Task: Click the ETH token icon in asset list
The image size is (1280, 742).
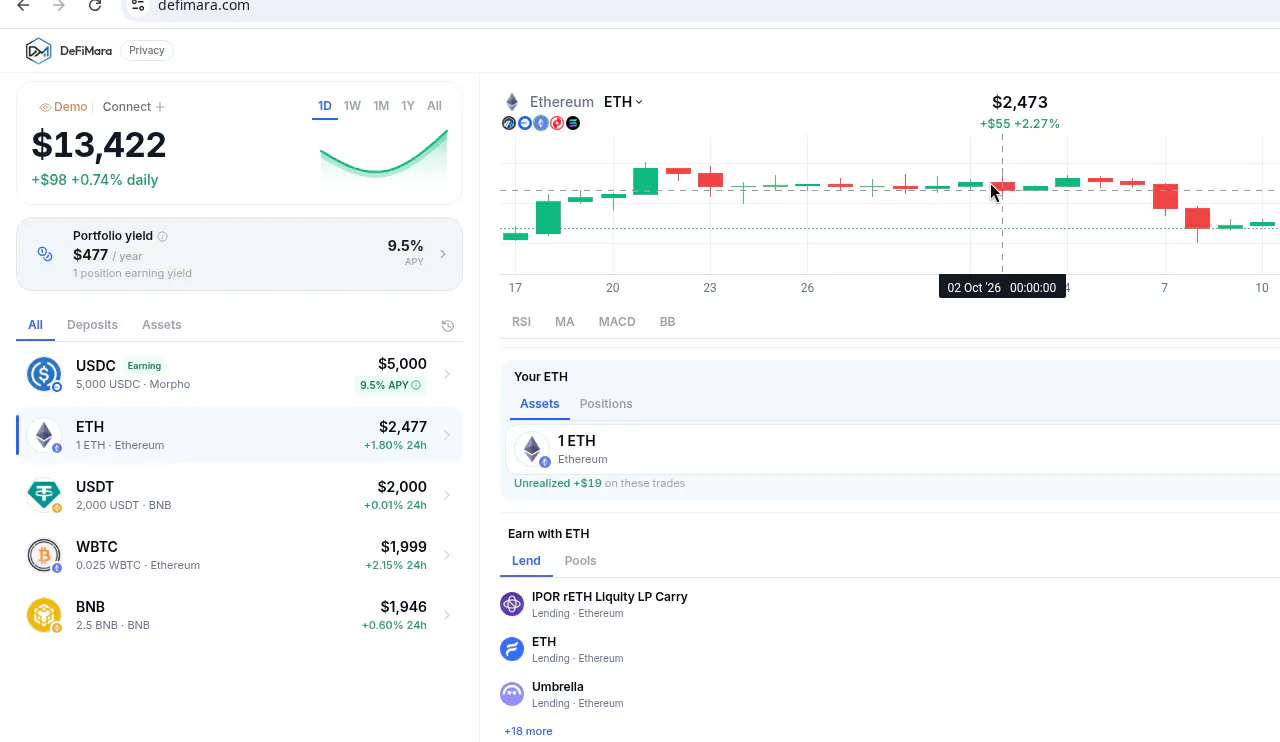Action: 44,435
